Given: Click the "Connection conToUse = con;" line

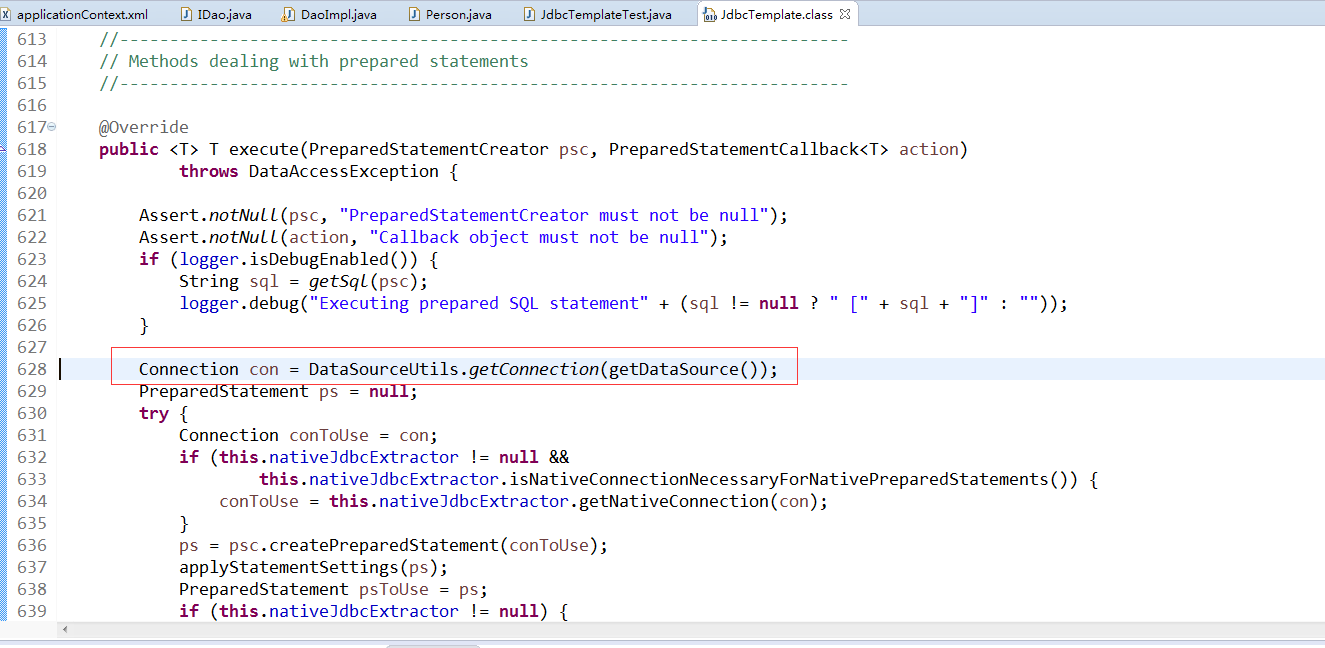Looking at the screenshot, I should (308, 435).
